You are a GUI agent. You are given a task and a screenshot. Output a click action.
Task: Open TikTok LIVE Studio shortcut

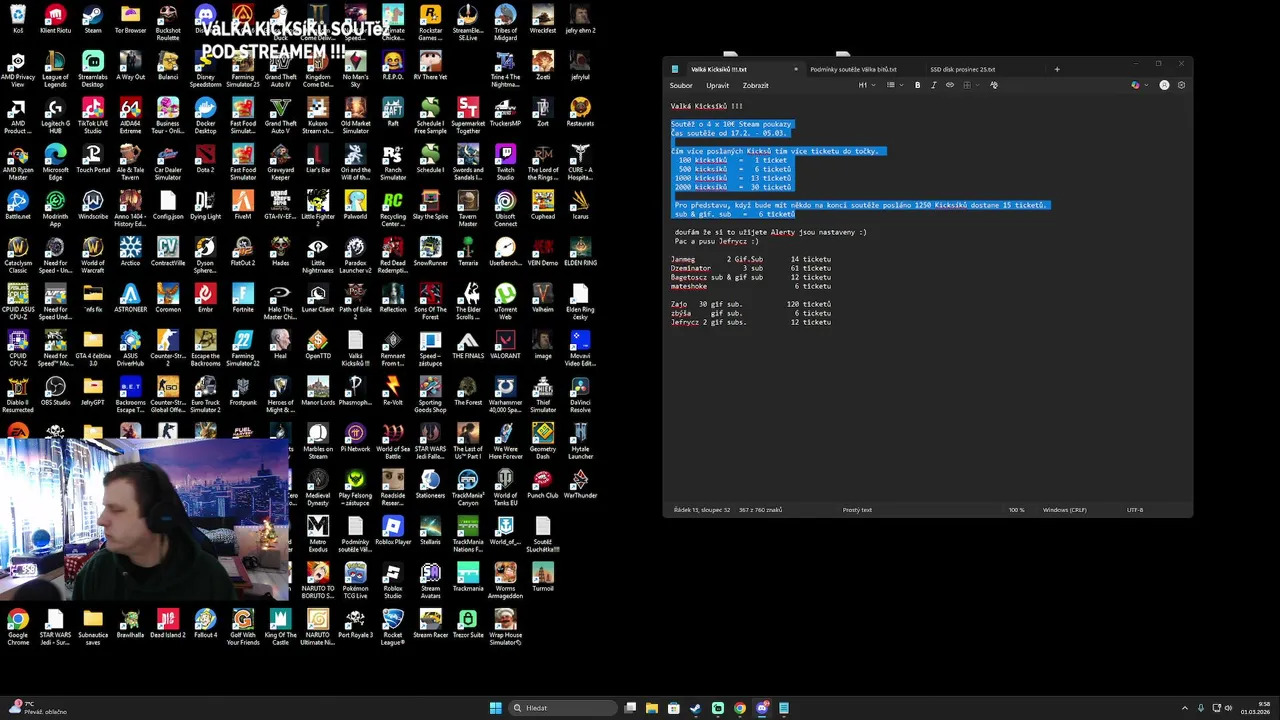point(93,113)
